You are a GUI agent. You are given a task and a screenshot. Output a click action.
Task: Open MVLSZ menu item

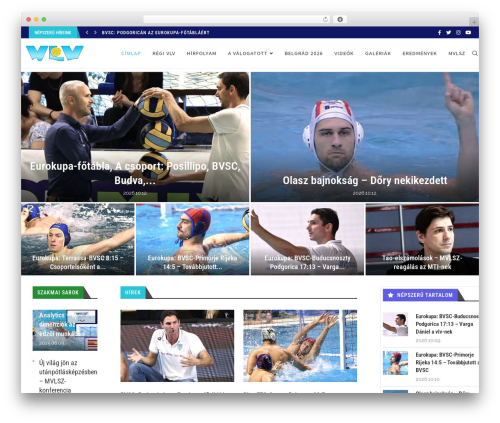[x=456, y=53]
